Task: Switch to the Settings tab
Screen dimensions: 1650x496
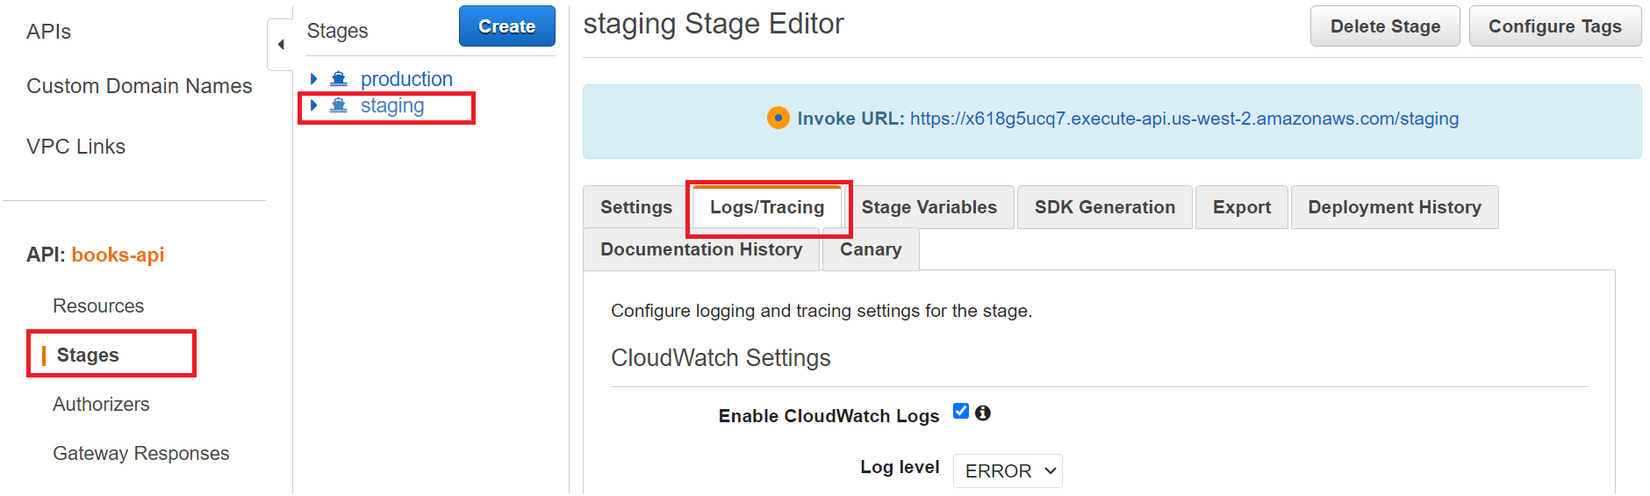Action: [x=636, y=207]
